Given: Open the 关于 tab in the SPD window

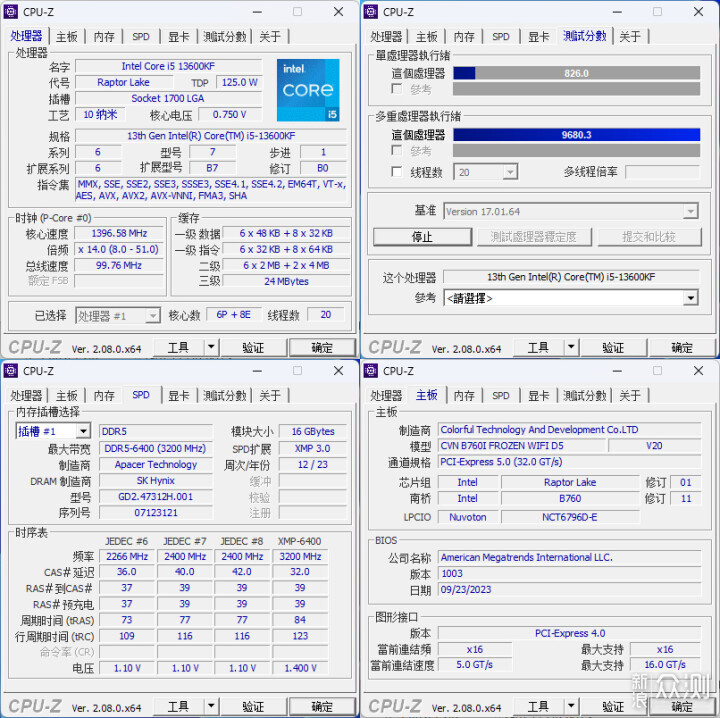Looking at the screenshot, I should pos(270,395).
